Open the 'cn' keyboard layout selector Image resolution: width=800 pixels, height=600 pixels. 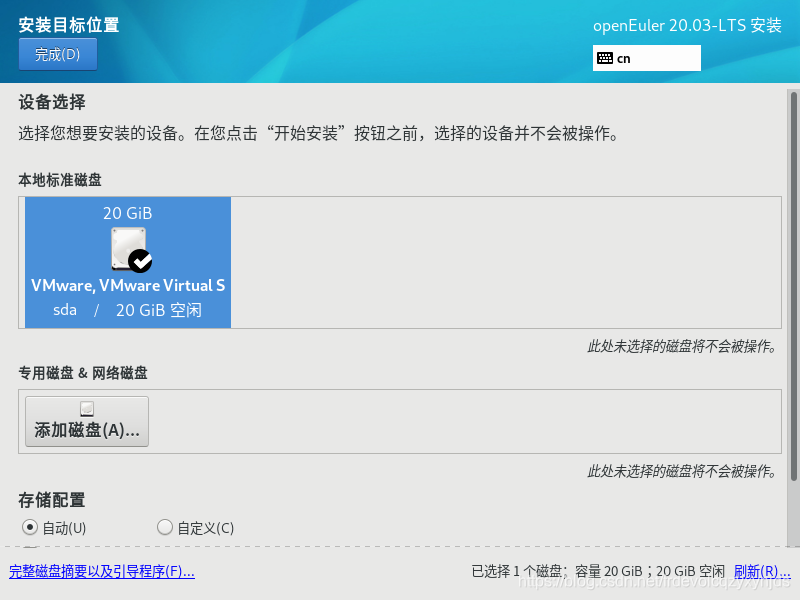tap(647, 58)
